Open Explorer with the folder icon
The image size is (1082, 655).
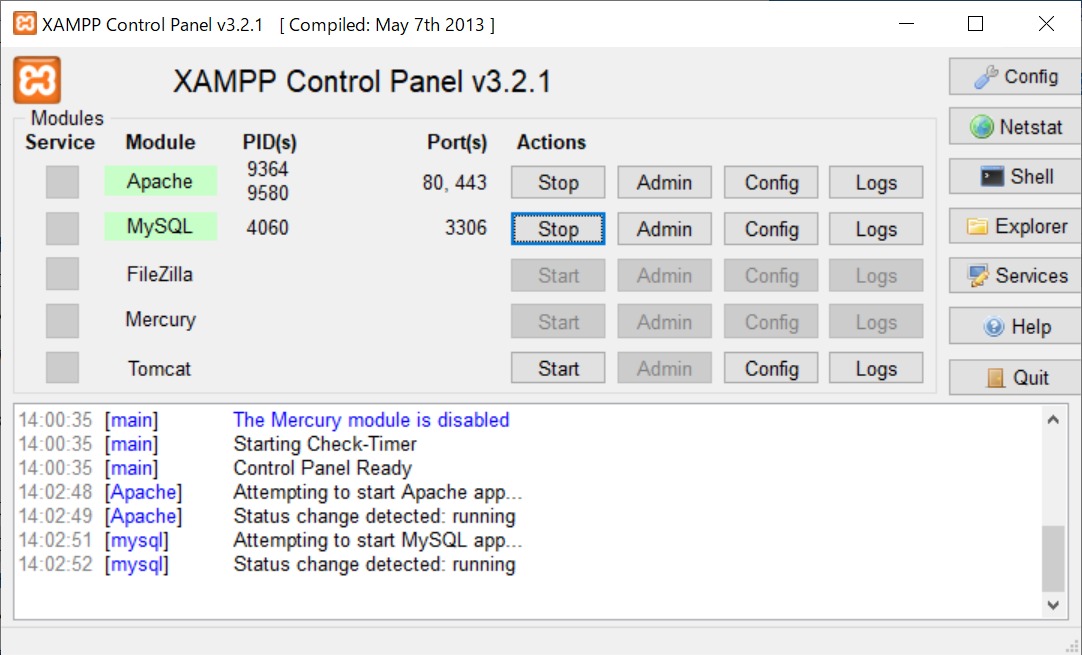[x=1015, y=226]
